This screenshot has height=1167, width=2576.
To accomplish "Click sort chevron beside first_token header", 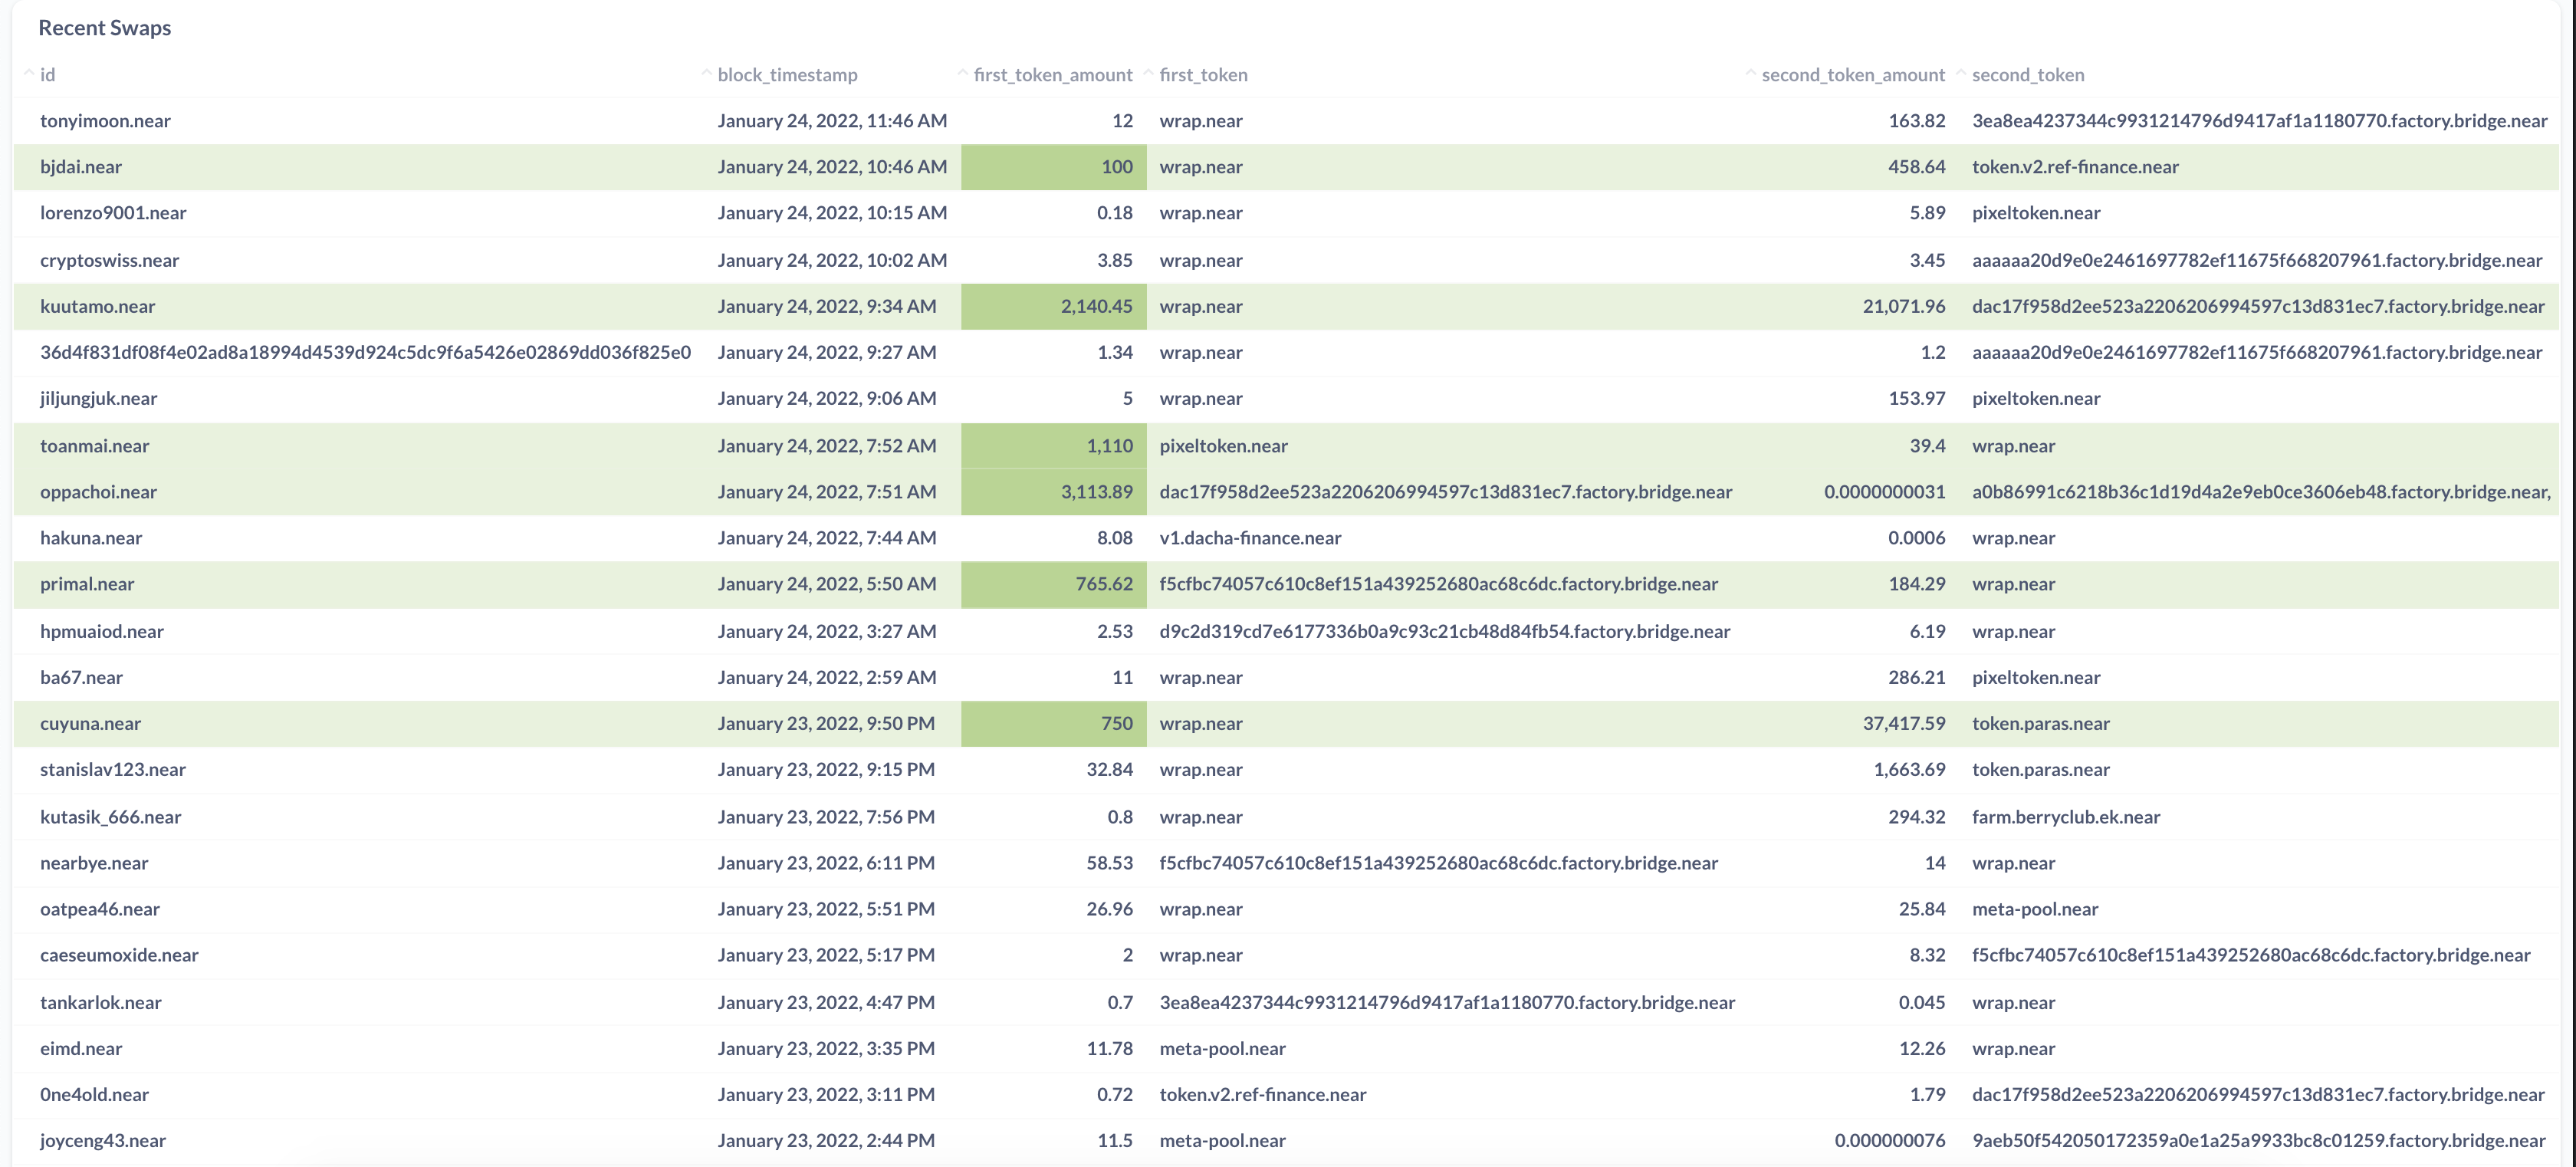I will tap(1148, 73).
